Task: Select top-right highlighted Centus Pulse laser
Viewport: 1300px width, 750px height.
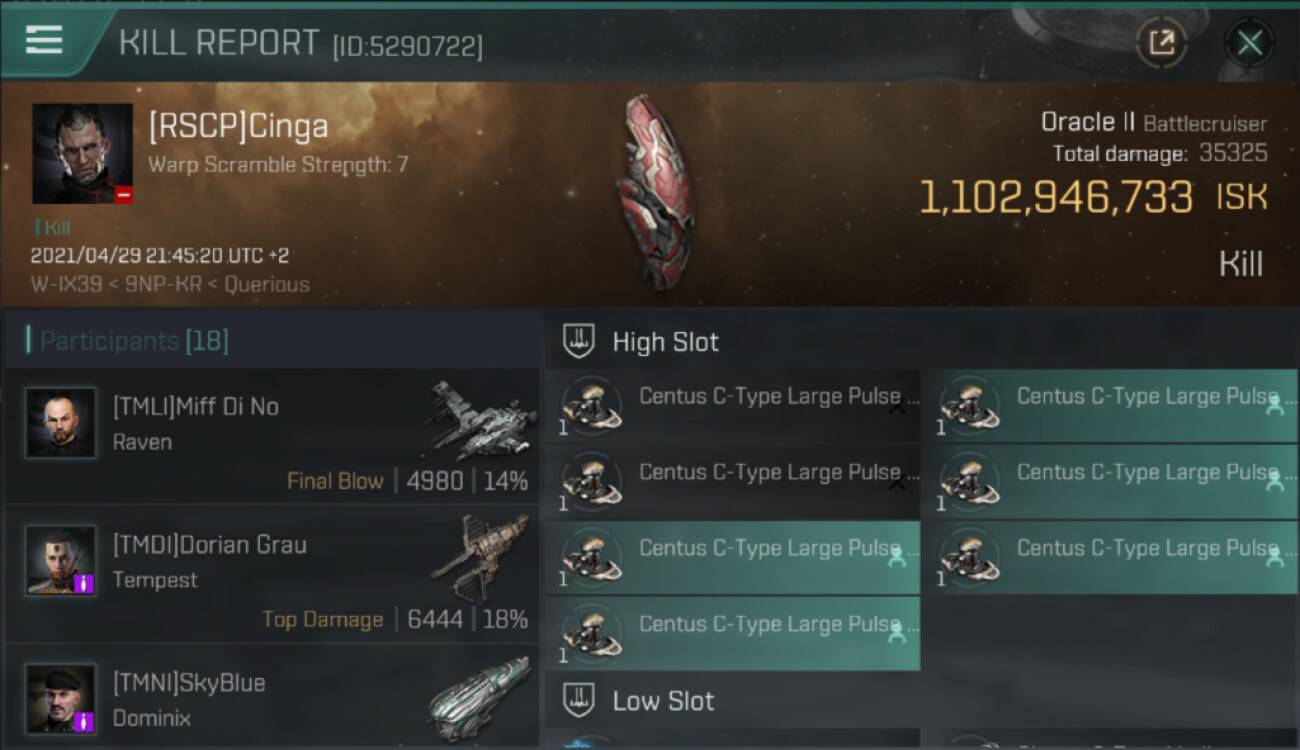Action: click(x=1109, y=406)
